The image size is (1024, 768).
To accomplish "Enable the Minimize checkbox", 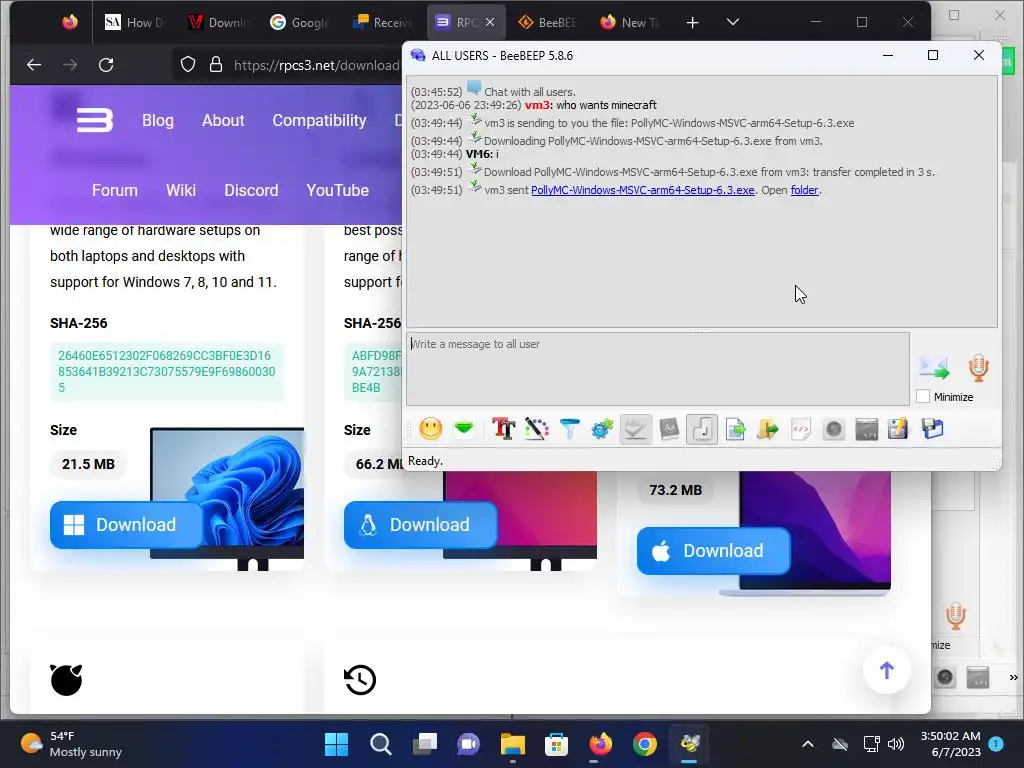I will (923, 396).
